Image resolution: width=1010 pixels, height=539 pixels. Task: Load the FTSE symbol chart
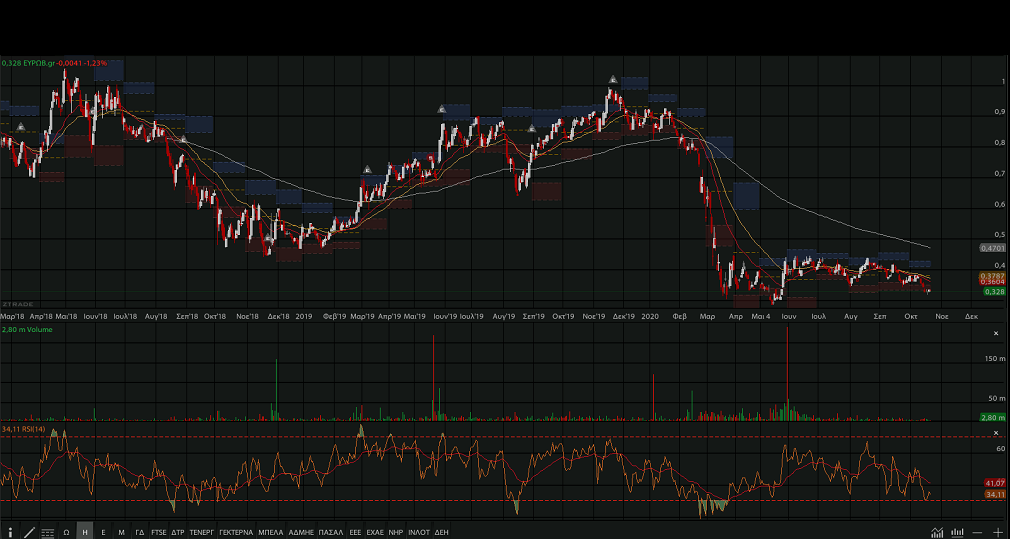(x=159, y=532)
